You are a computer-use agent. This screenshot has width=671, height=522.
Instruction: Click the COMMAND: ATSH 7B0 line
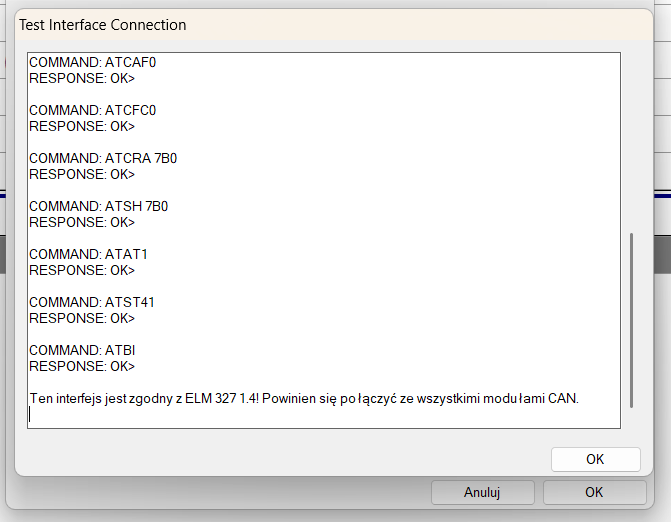tap(99, 206)
